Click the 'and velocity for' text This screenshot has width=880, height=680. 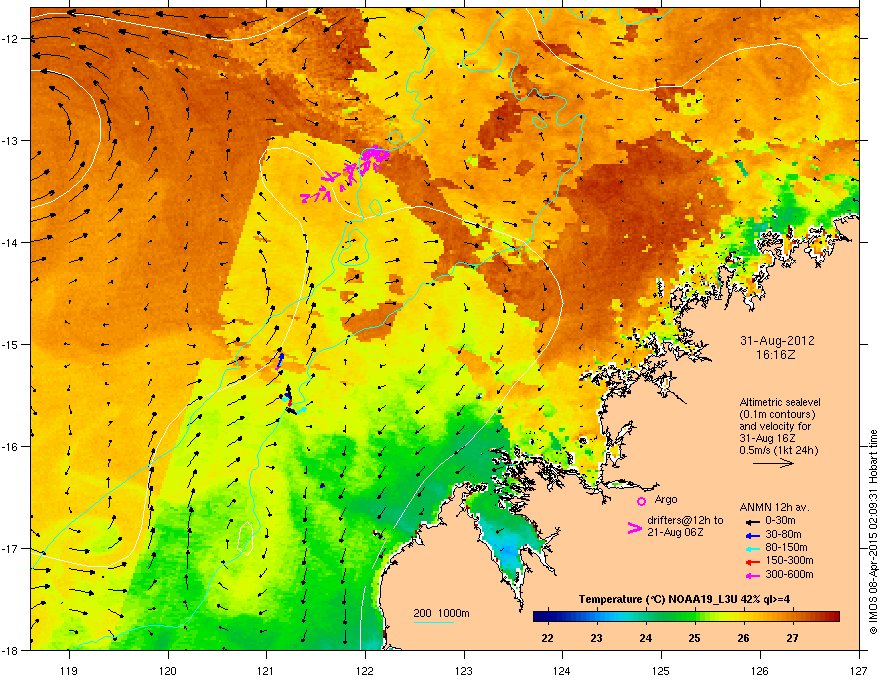point(774,426)
